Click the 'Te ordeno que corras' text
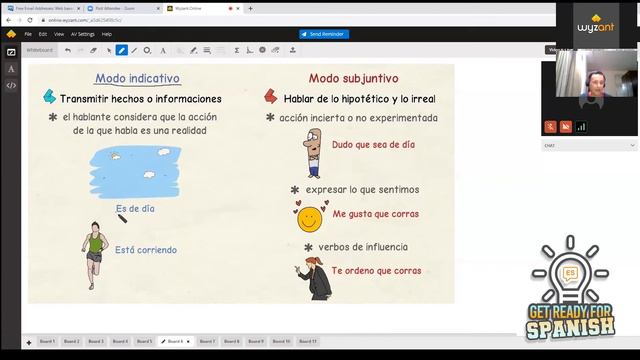The width and height of the screenshot is (640, 360). [x=376, y=271]
